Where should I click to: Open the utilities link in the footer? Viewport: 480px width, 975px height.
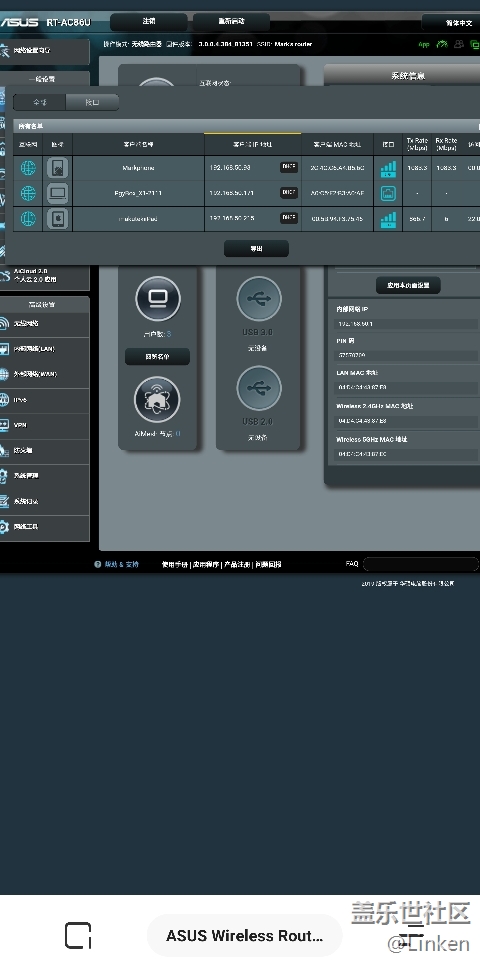click(206, 565)
